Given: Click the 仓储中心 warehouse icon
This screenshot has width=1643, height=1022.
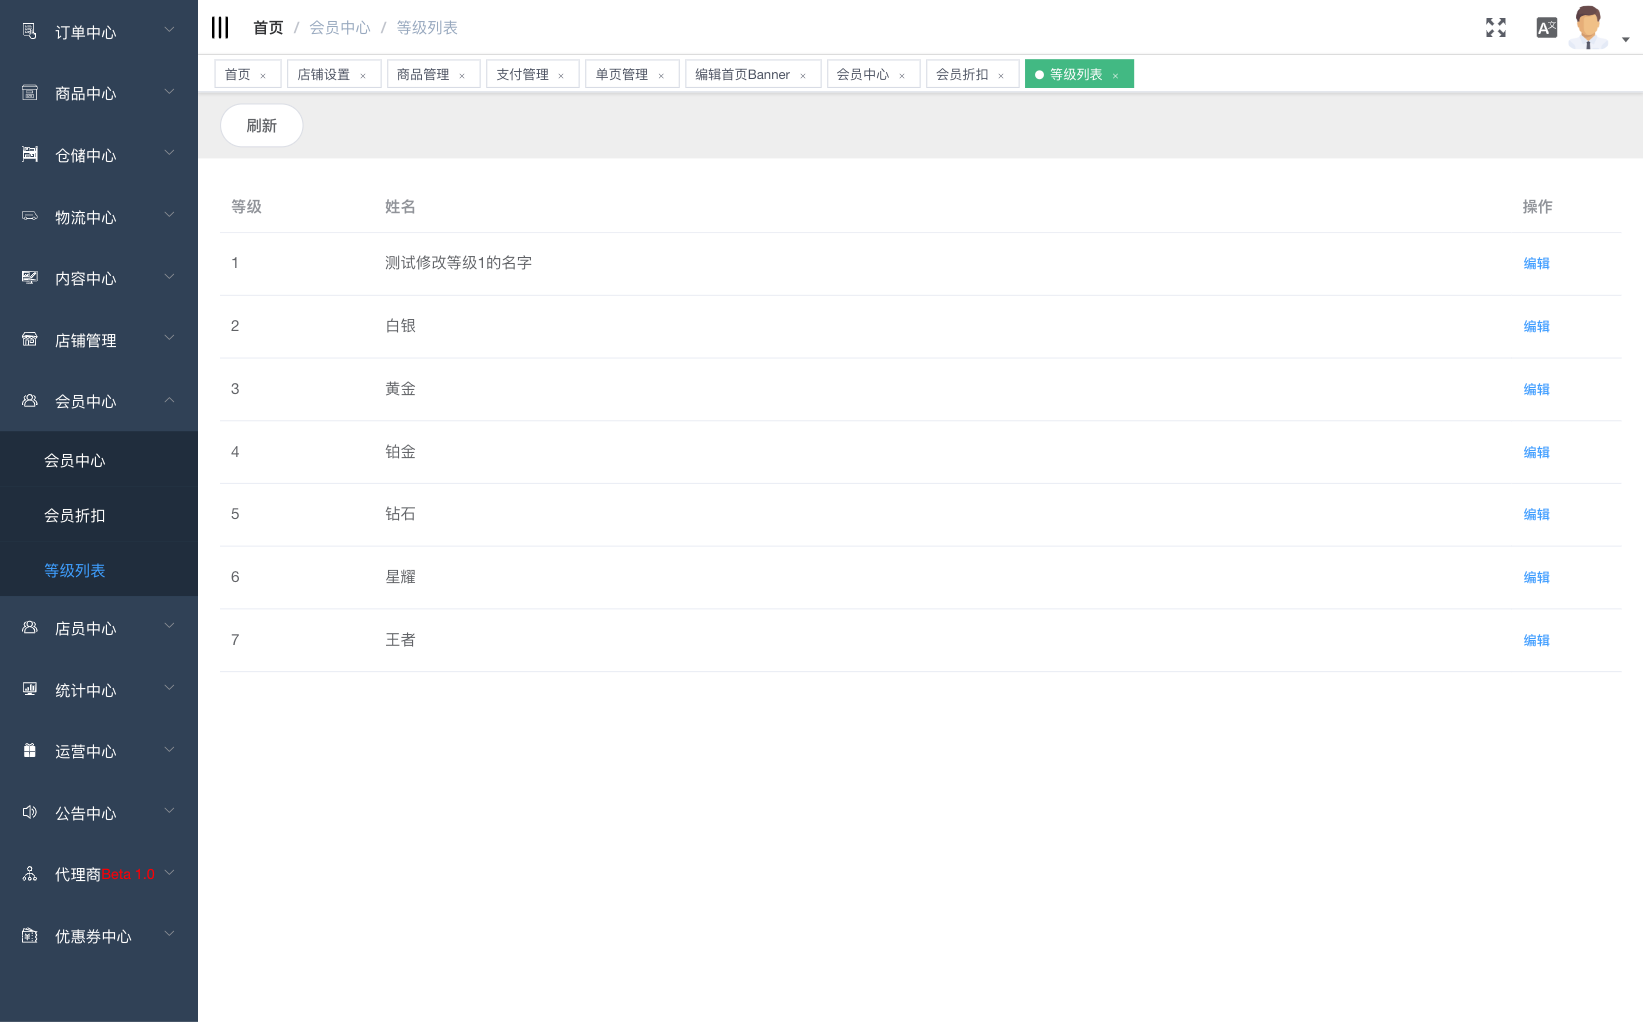Looking at the screenshot, I should pyautogui.click(x=30, y=155).
